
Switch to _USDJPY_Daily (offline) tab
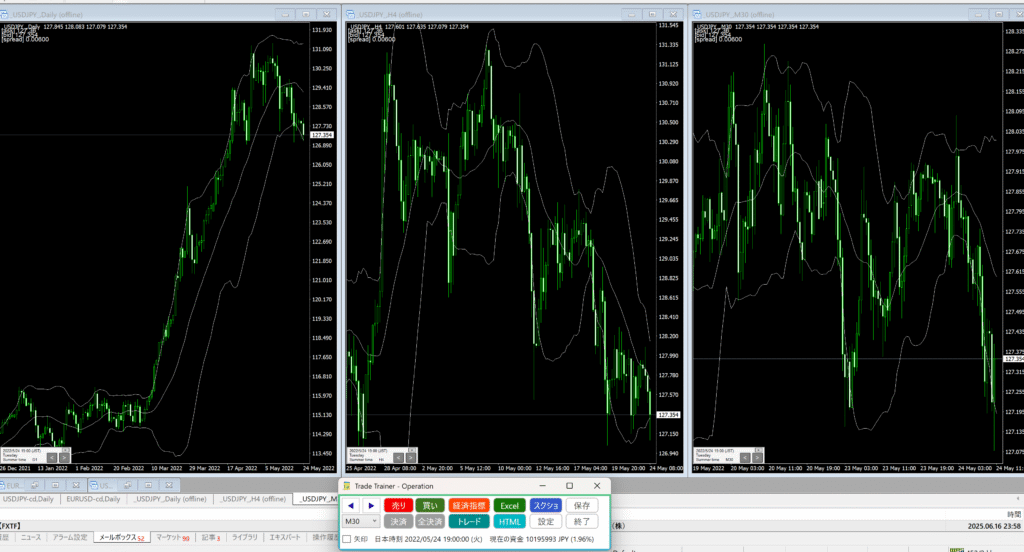coord(170,499)
